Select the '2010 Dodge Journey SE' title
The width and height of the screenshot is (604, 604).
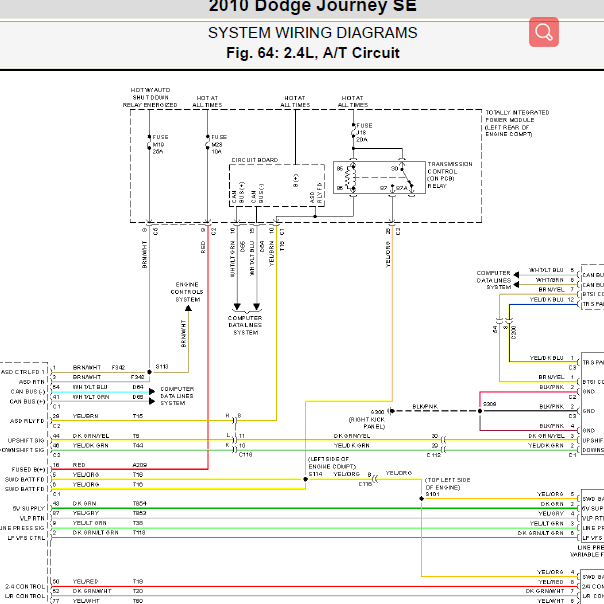tap(312, 6)
